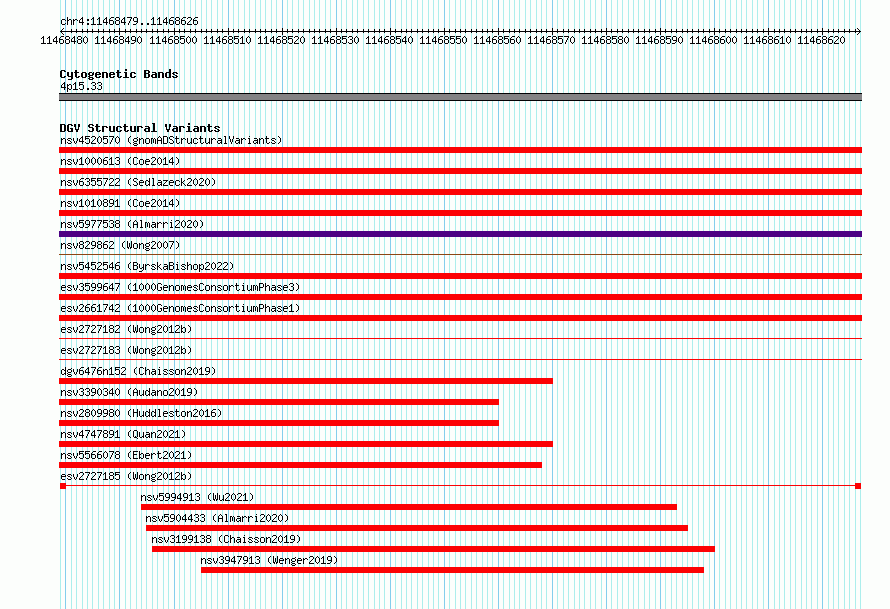Click the DGV Structural Variants track title

(140, 128)
